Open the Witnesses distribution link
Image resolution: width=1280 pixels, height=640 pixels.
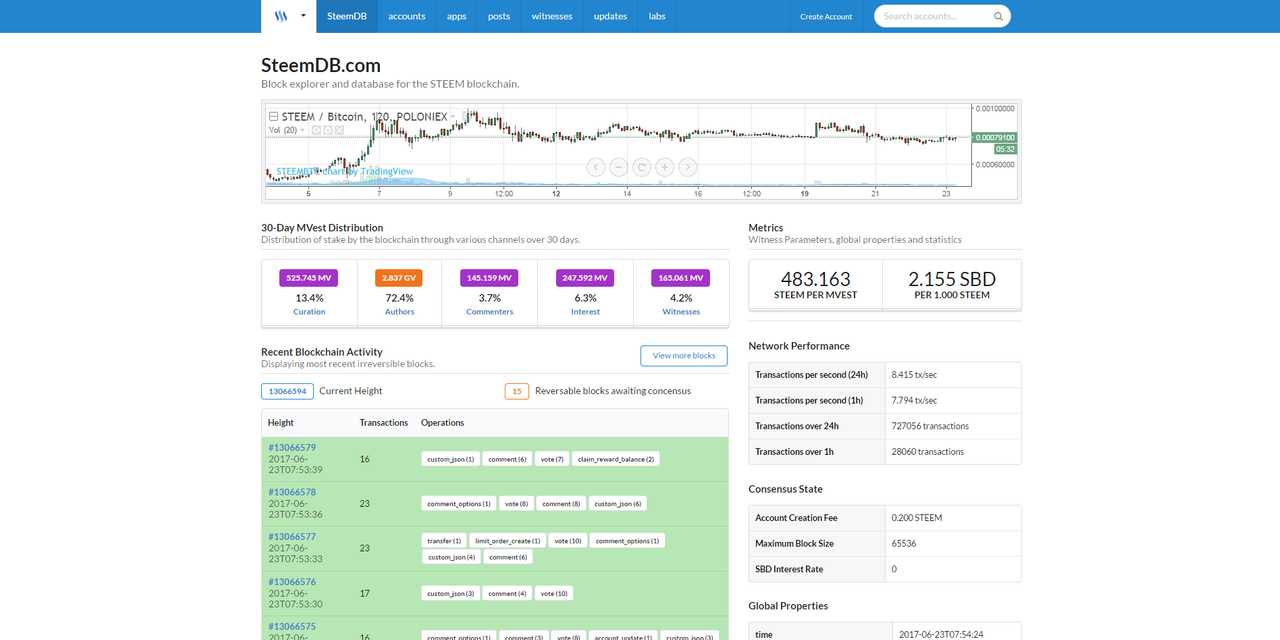coord(681,312)
